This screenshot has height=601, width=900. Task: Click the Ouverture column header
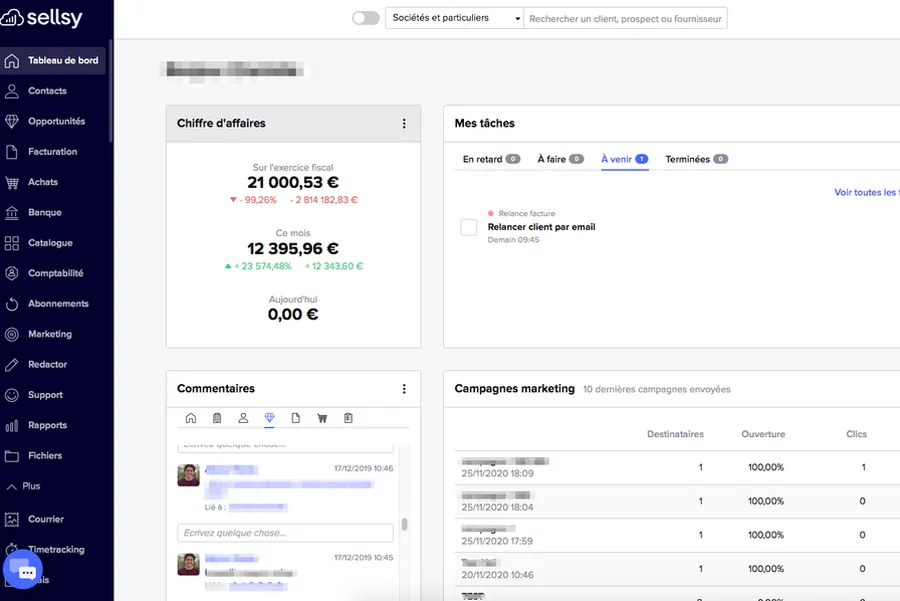click(x=763, y=434)
